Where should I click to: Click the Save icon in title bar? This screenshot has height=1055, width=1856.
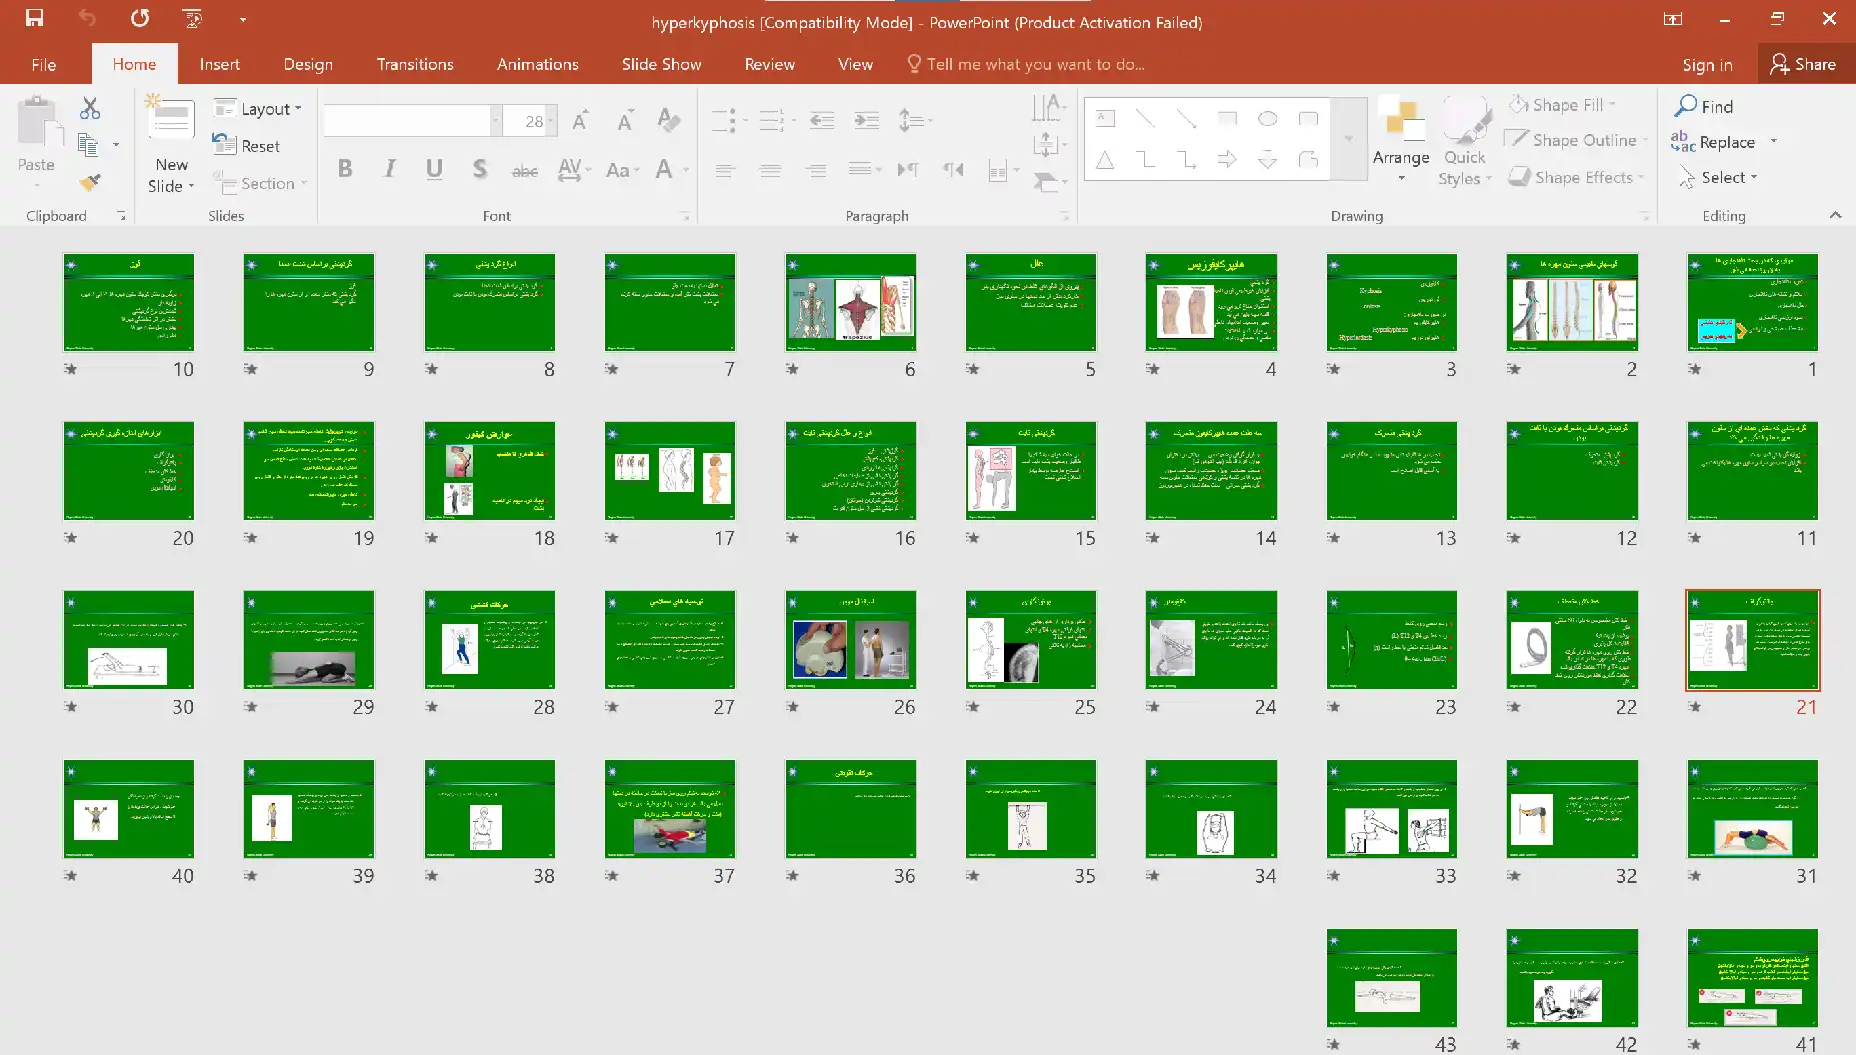tap(34, 18)
